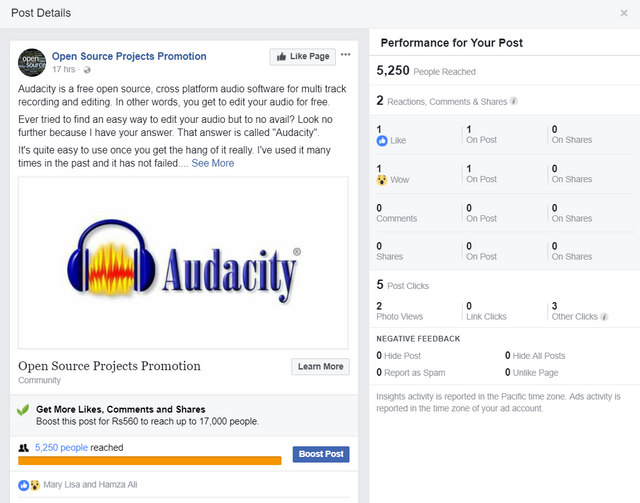Expand the post text with See More
The width and height of the screenshot is (640, 503).
[x=212, y=163]
